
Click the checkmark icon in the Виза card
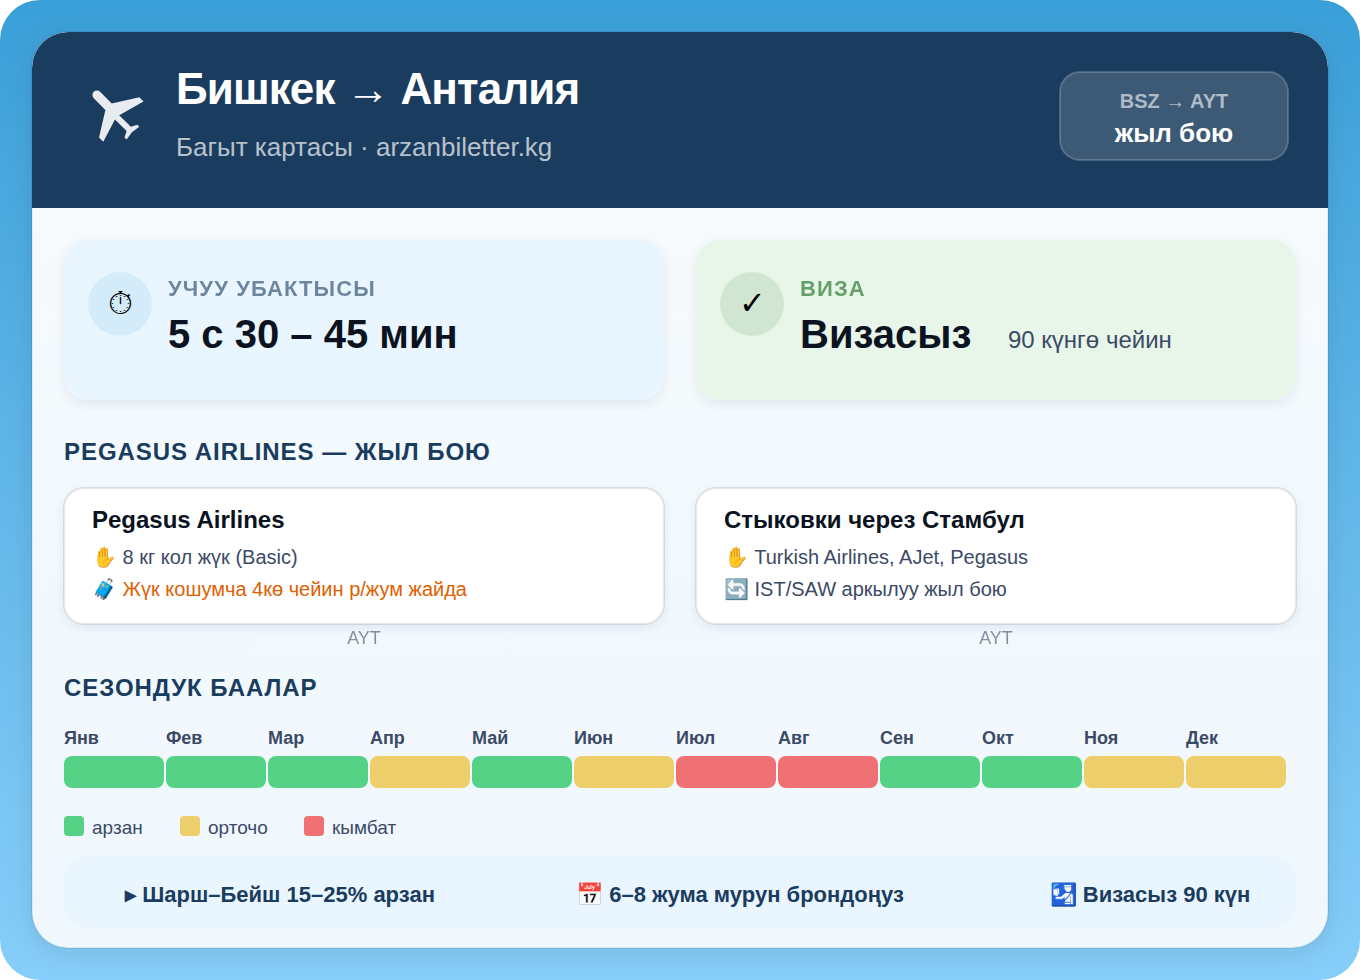(752, 304)
